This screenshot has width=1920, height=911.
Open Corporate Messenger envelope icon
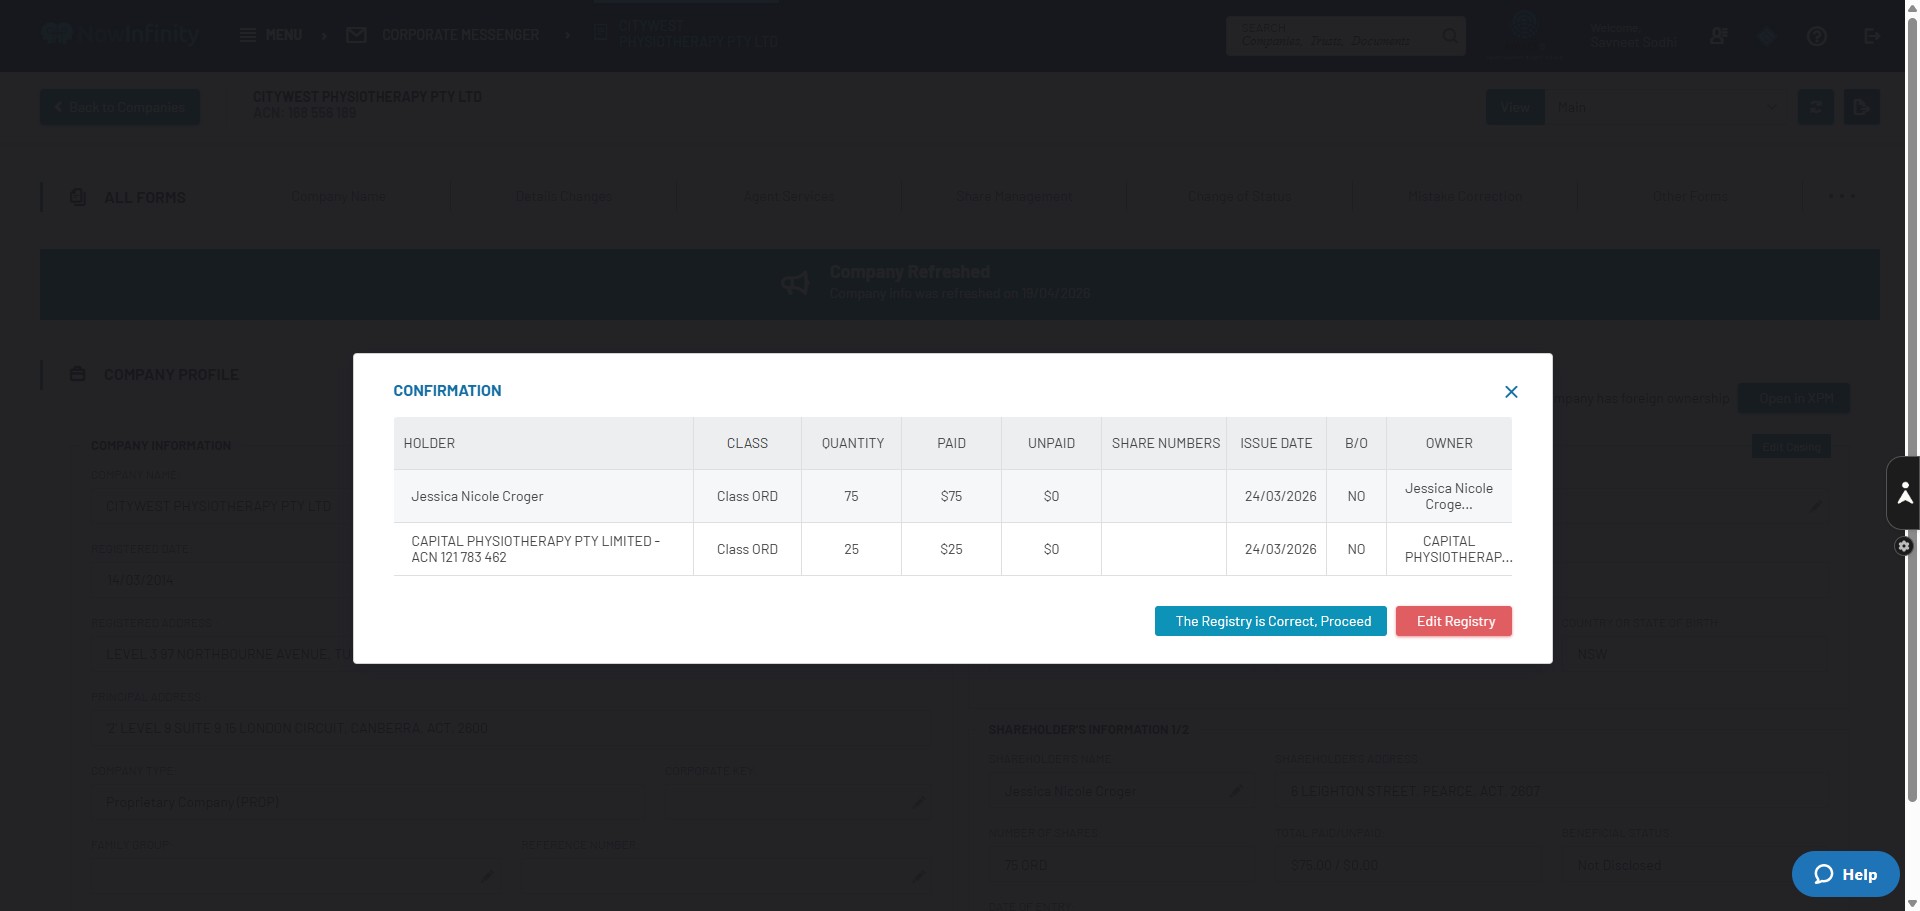coord(356,35)
